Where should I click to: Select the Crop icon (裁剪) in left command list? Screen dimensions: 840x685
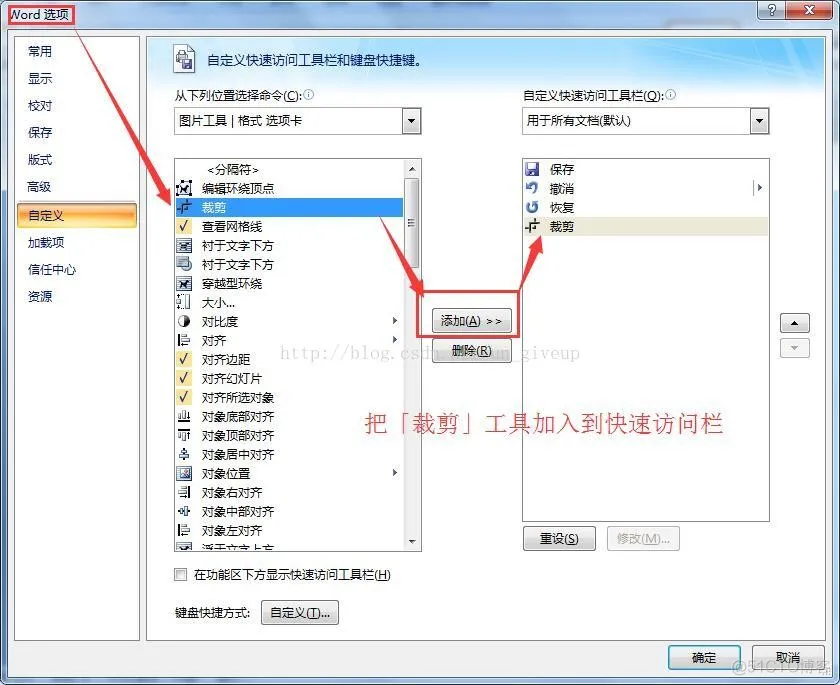(x=184, y=207)
